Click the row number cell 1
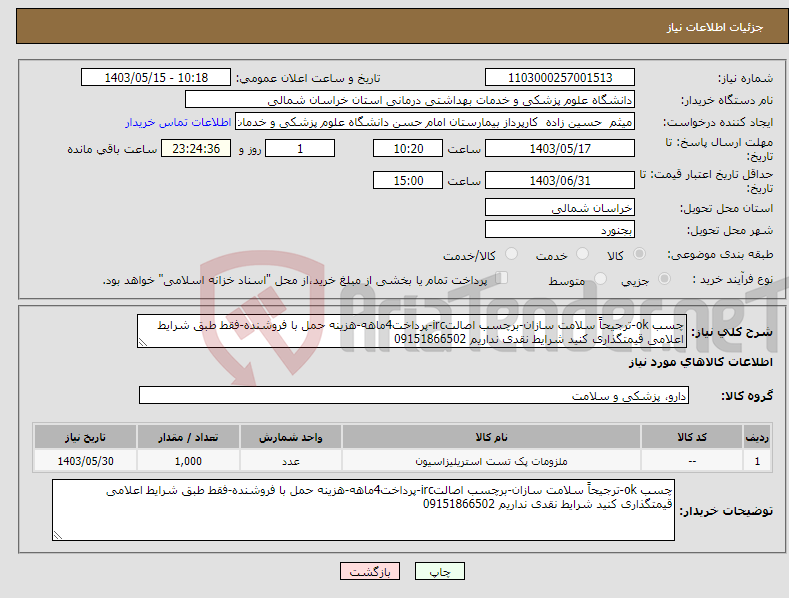 [757, 461]
